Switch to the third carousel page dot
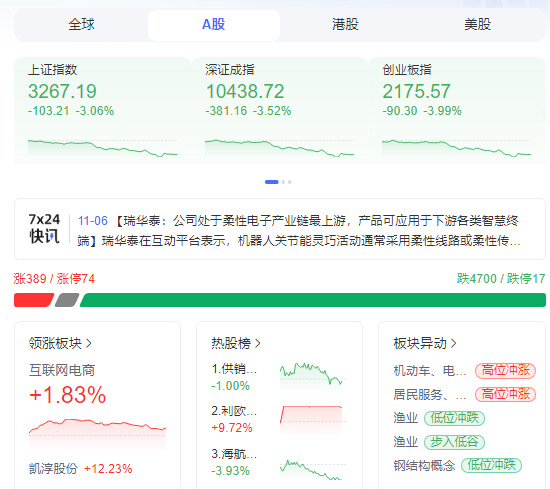This screenshot has height=489, width=550. pyautogui.click(x=290, y=182)
